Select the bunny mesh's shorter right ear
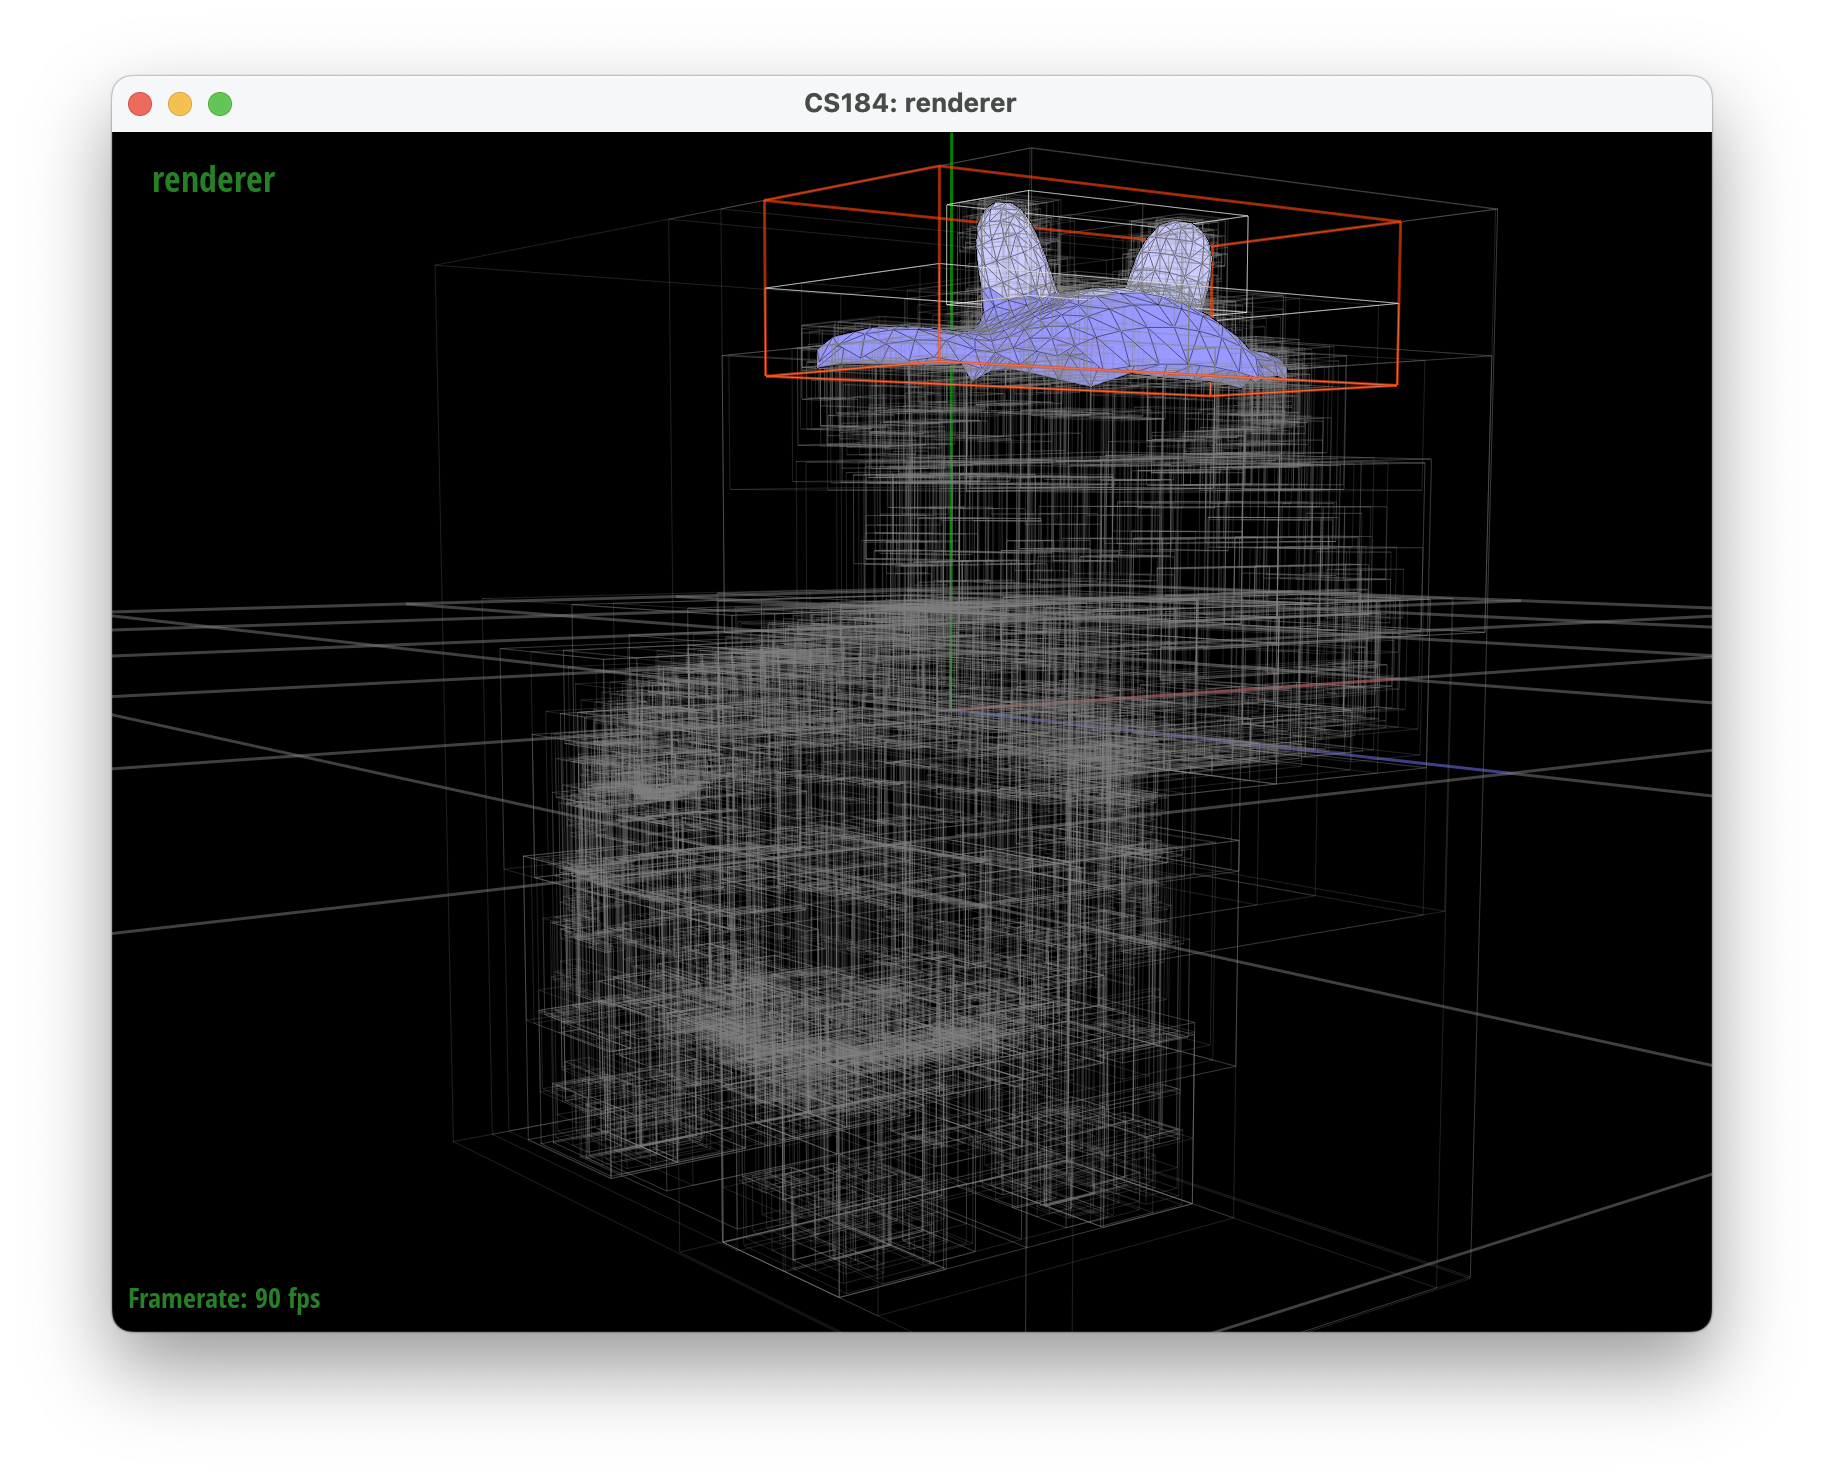Screen dimensions: 1824x1480 click(1173, 257)
